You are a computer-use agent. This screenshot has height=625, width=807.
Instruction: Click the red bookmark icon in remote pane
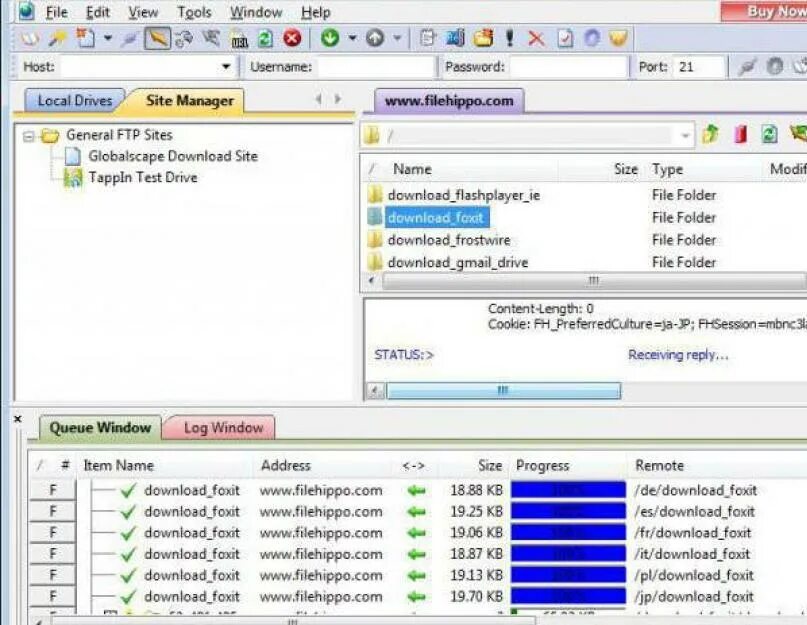[x=741, y=135]
